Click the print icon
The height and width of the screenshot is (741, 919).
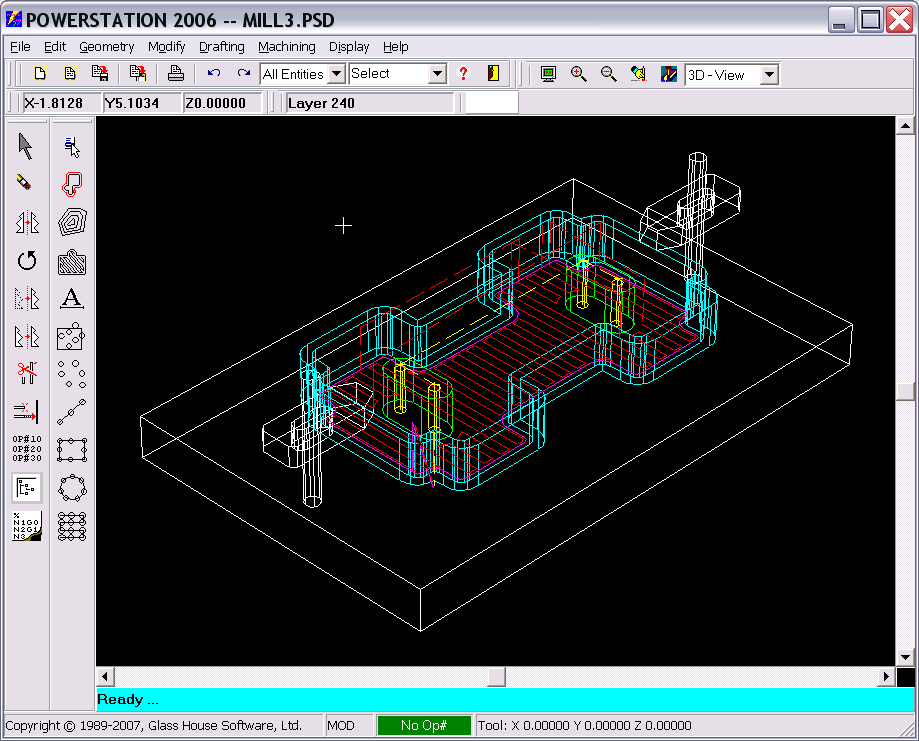[x=176, y=73]
